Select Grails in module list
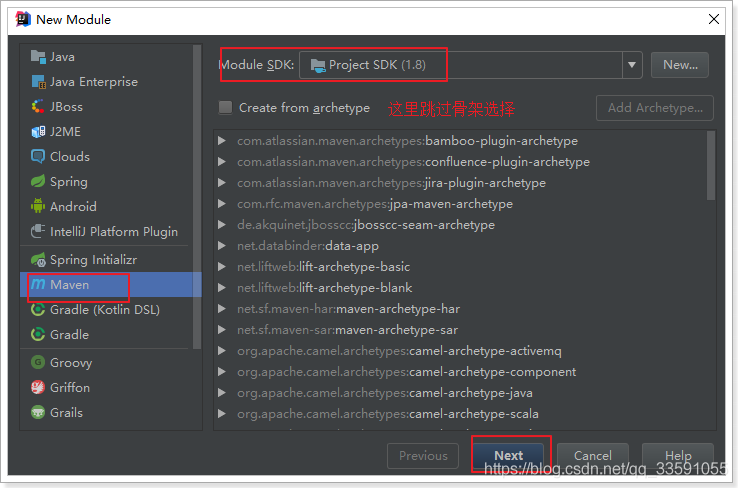738x488 pixels. [x=106, y=412]
